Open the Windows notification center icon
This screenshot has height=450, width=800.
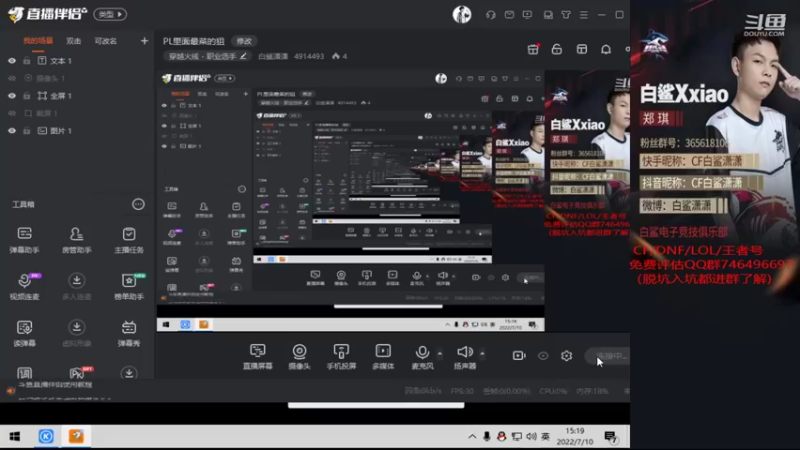coord(611,437)
